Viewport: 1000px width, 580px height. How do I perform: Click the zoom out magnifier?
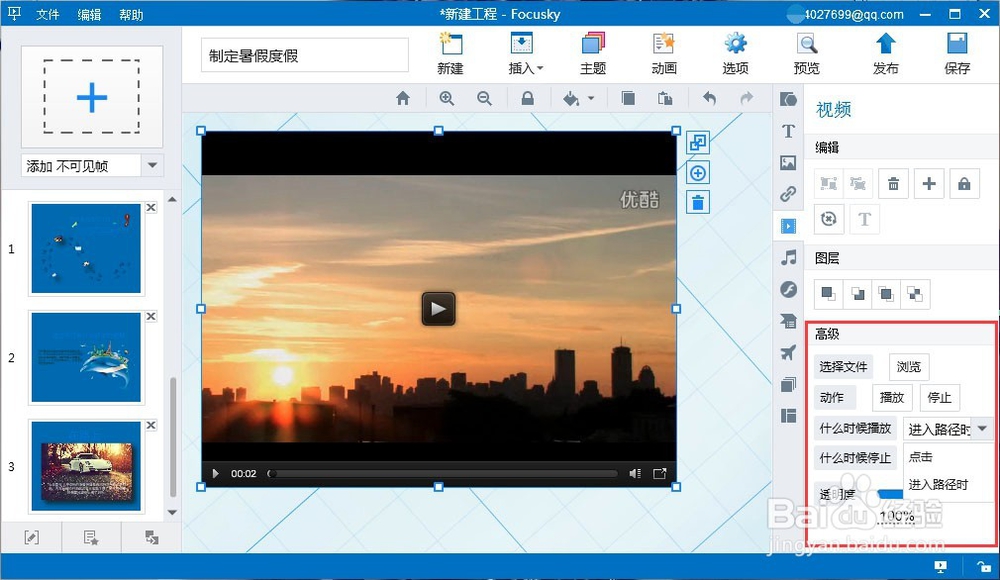point(484,98)
